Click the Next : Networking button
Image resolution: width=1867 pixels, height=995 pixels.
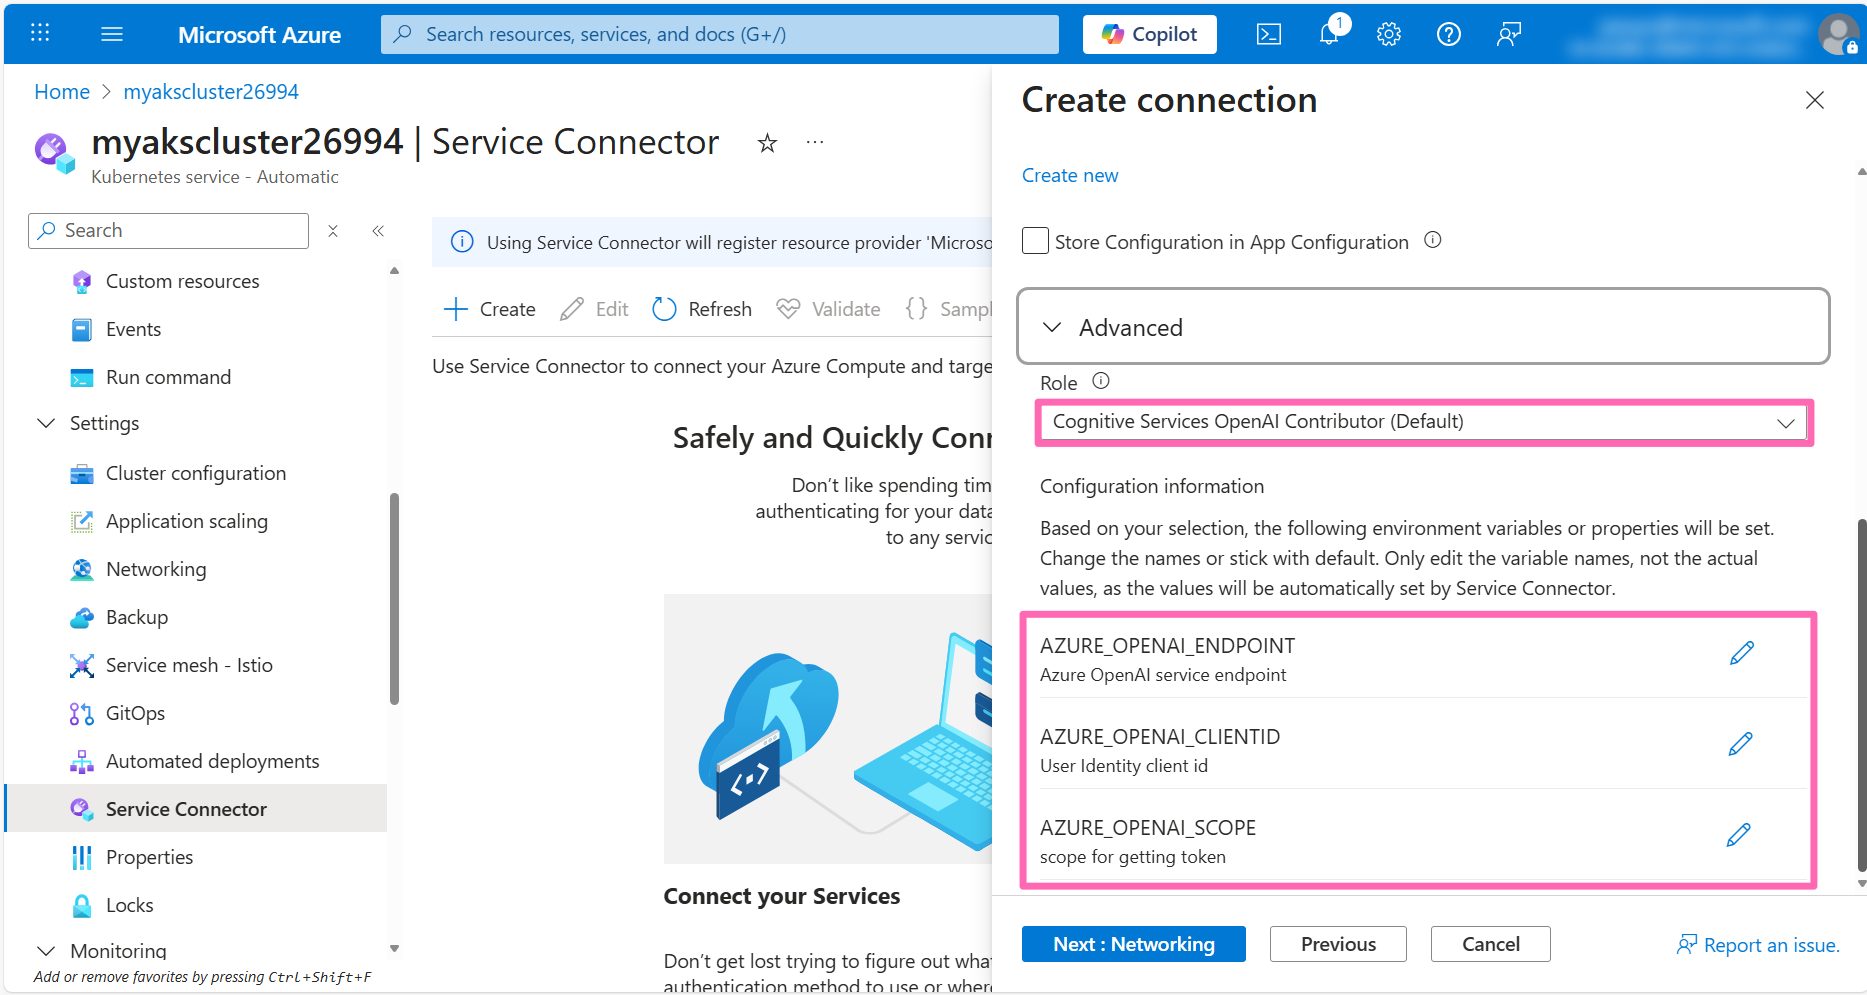1133,943
